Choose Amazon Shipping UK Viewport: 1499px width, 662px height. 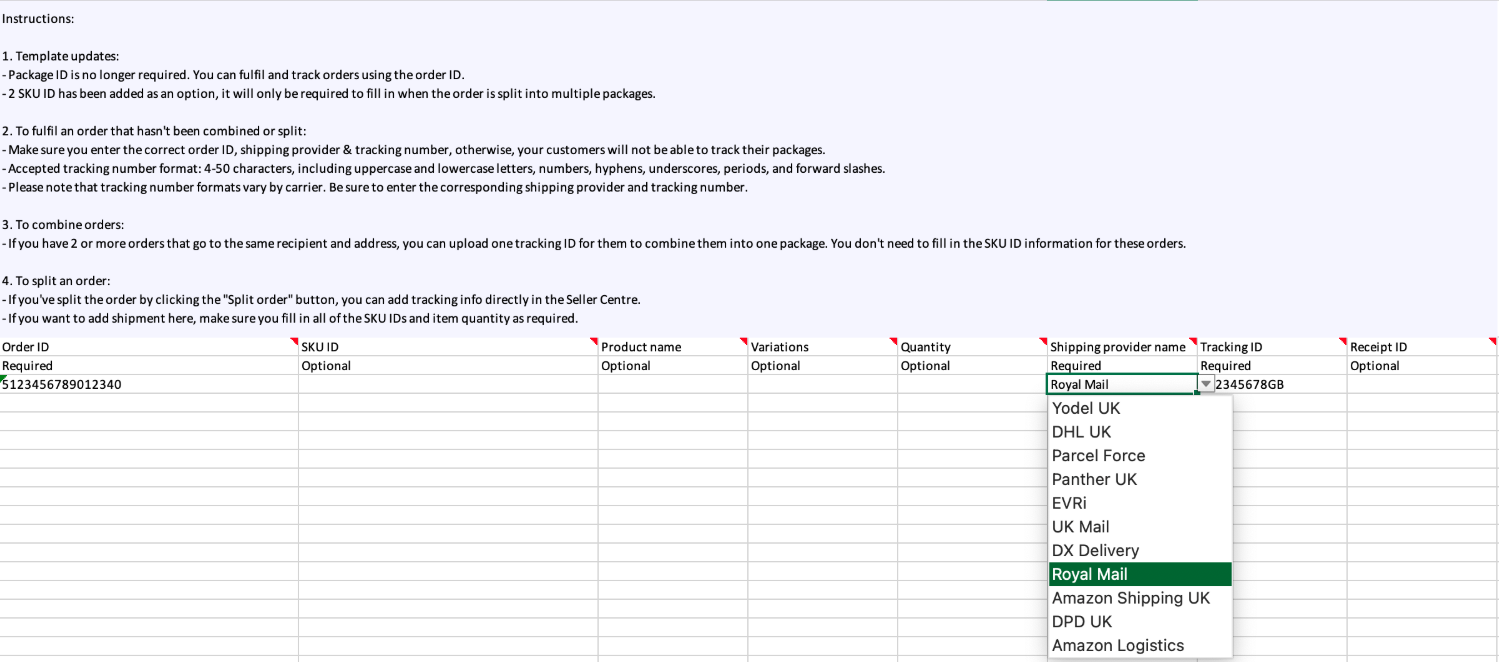click(1140, 598)
